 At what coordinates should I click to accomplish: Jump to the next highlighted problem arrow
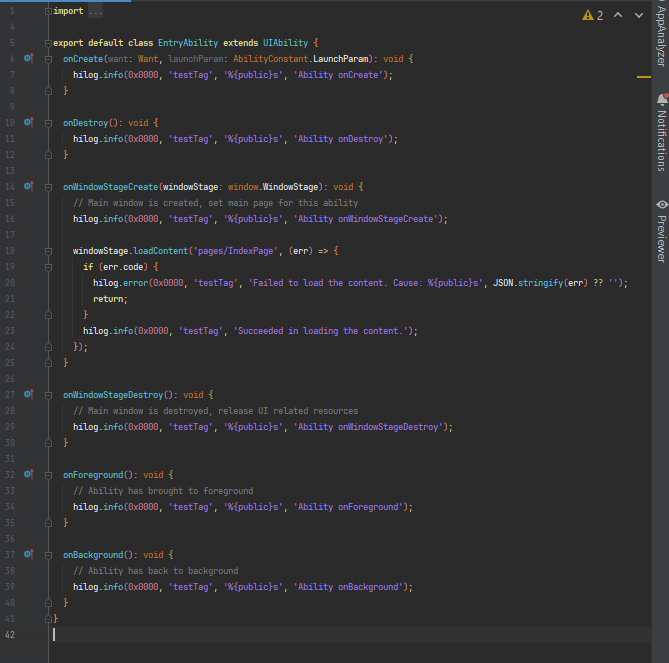coord(639,16)
